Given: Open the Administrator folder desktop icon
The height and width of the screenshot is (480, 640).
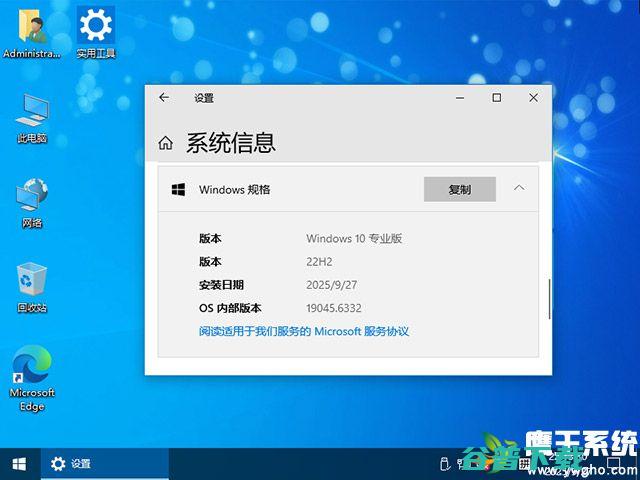Looking at the screenshot, I should (x=32, y=33).
